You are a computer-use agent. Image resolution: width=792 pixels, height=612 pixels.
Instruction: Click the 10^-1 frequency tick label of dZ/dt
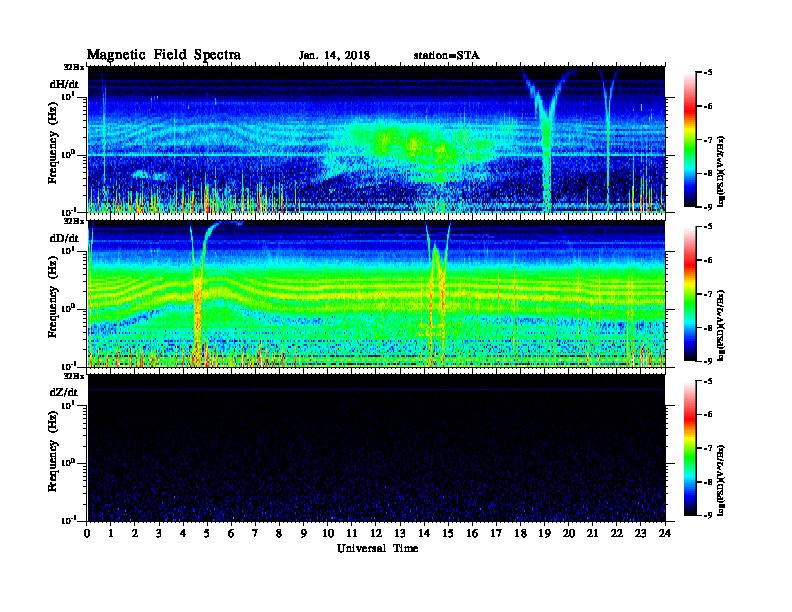pos(68,520)
